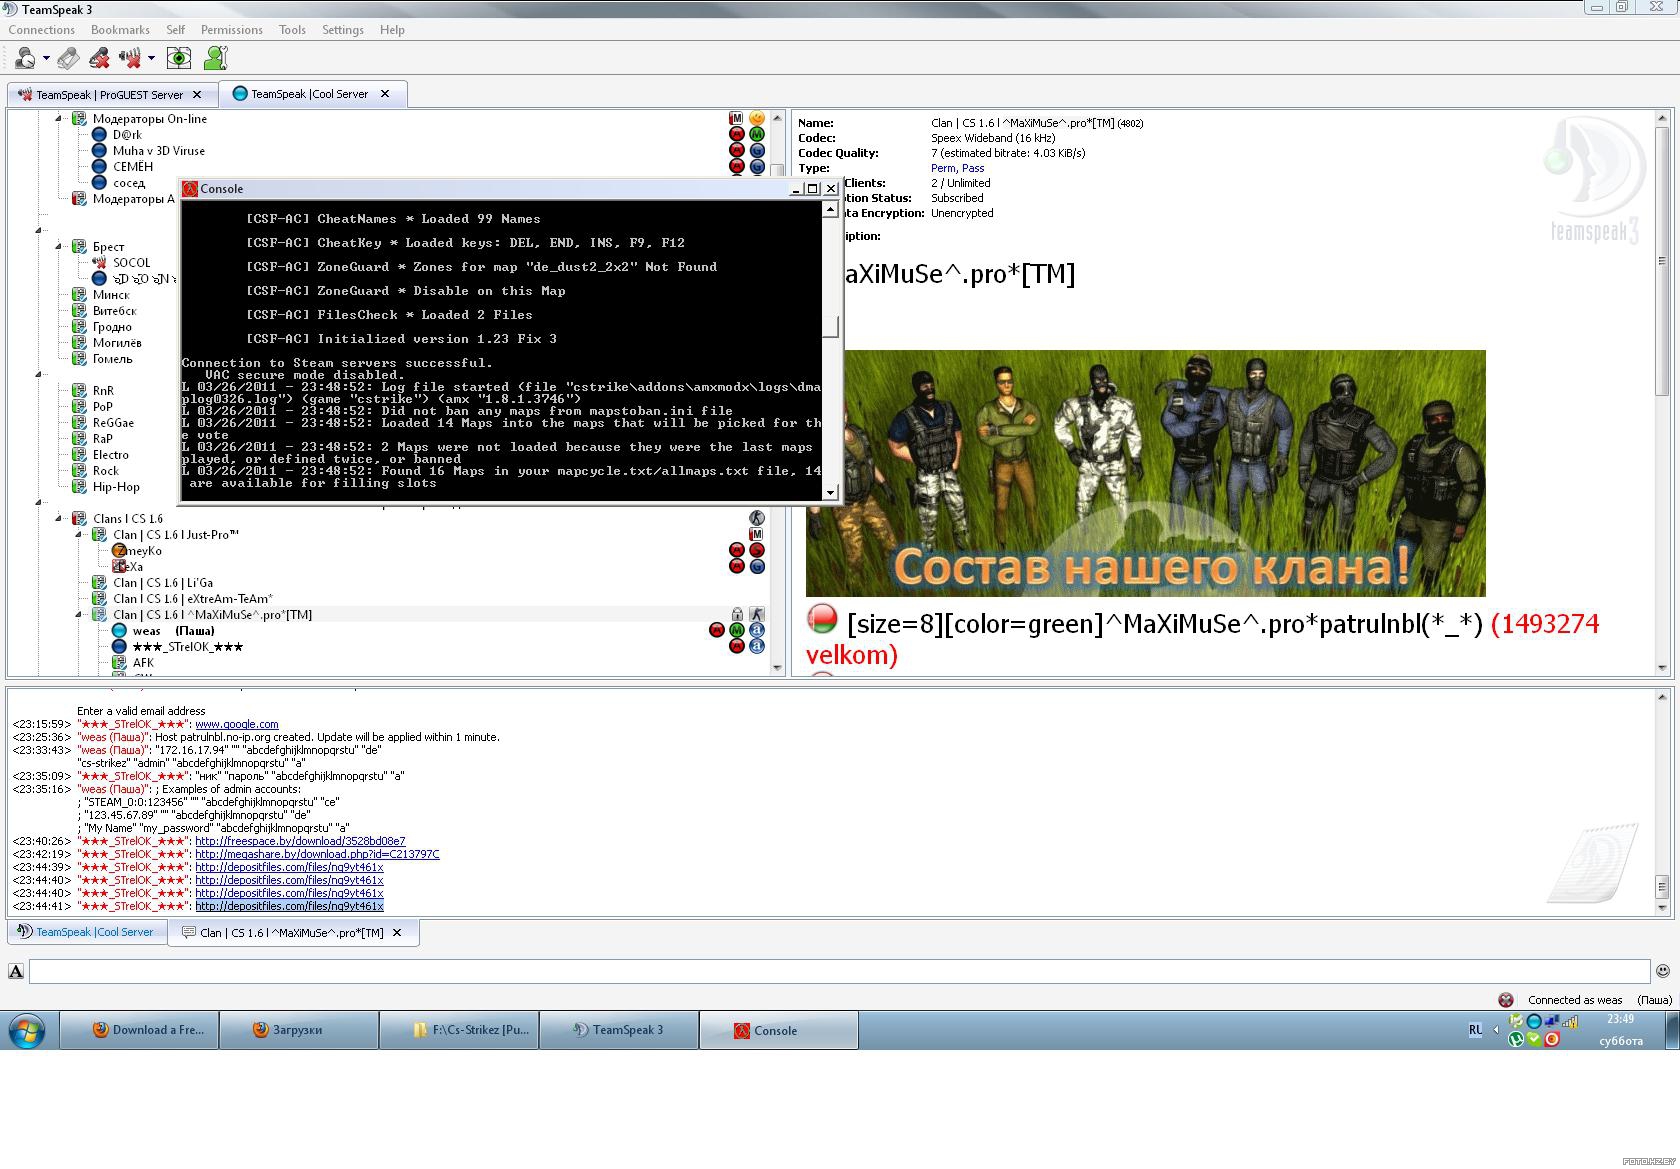Collapse the spacer group above Брест
Viewport: 1680px width, 1169px height.
point(39,231)
